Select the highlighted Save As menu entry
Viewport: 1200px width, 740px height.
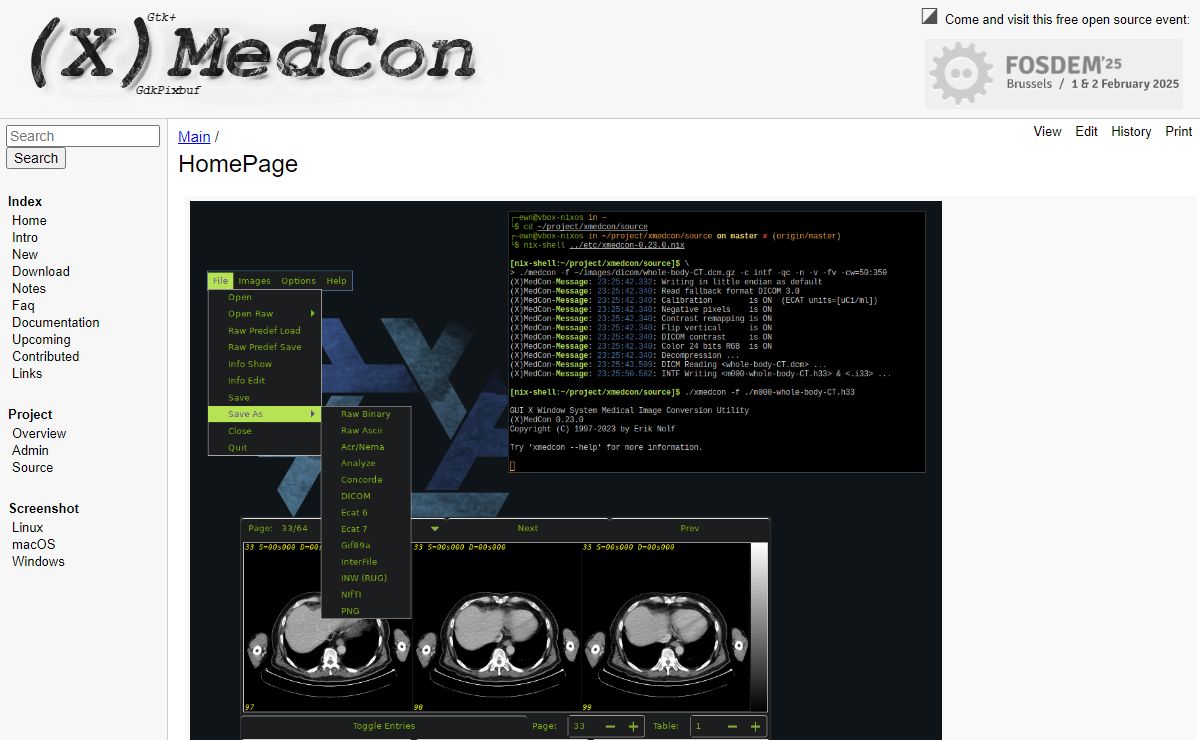click(265, 414)
